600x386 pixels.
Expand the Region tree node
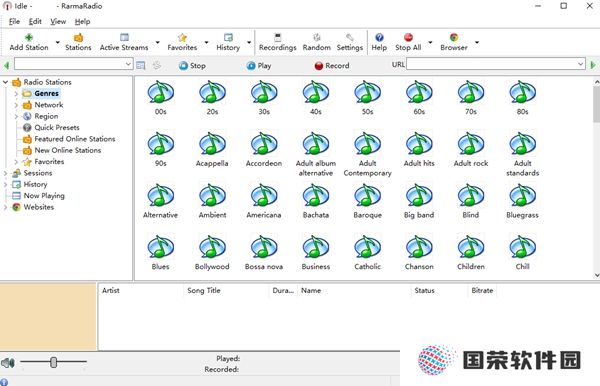coord(16,116)
